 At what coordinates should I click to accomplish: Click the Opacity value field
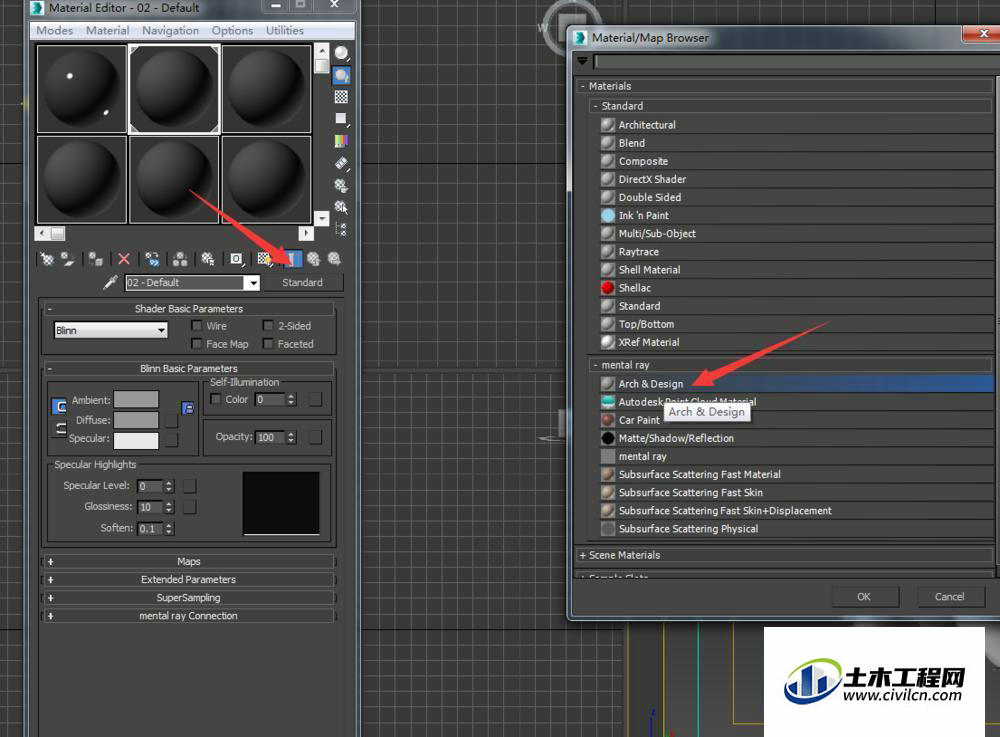270,437
